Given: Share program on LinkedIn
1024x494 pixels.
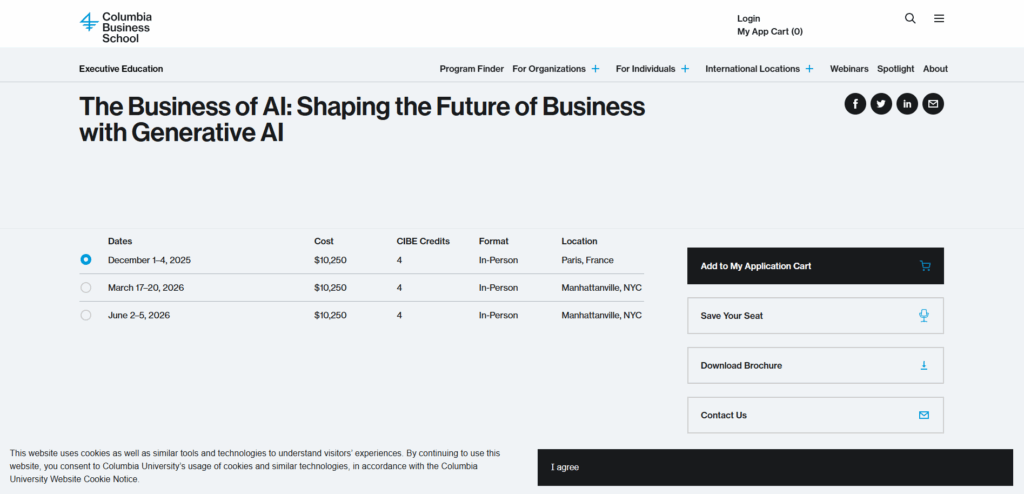Looking at the screenshot, I should (907, 104).
